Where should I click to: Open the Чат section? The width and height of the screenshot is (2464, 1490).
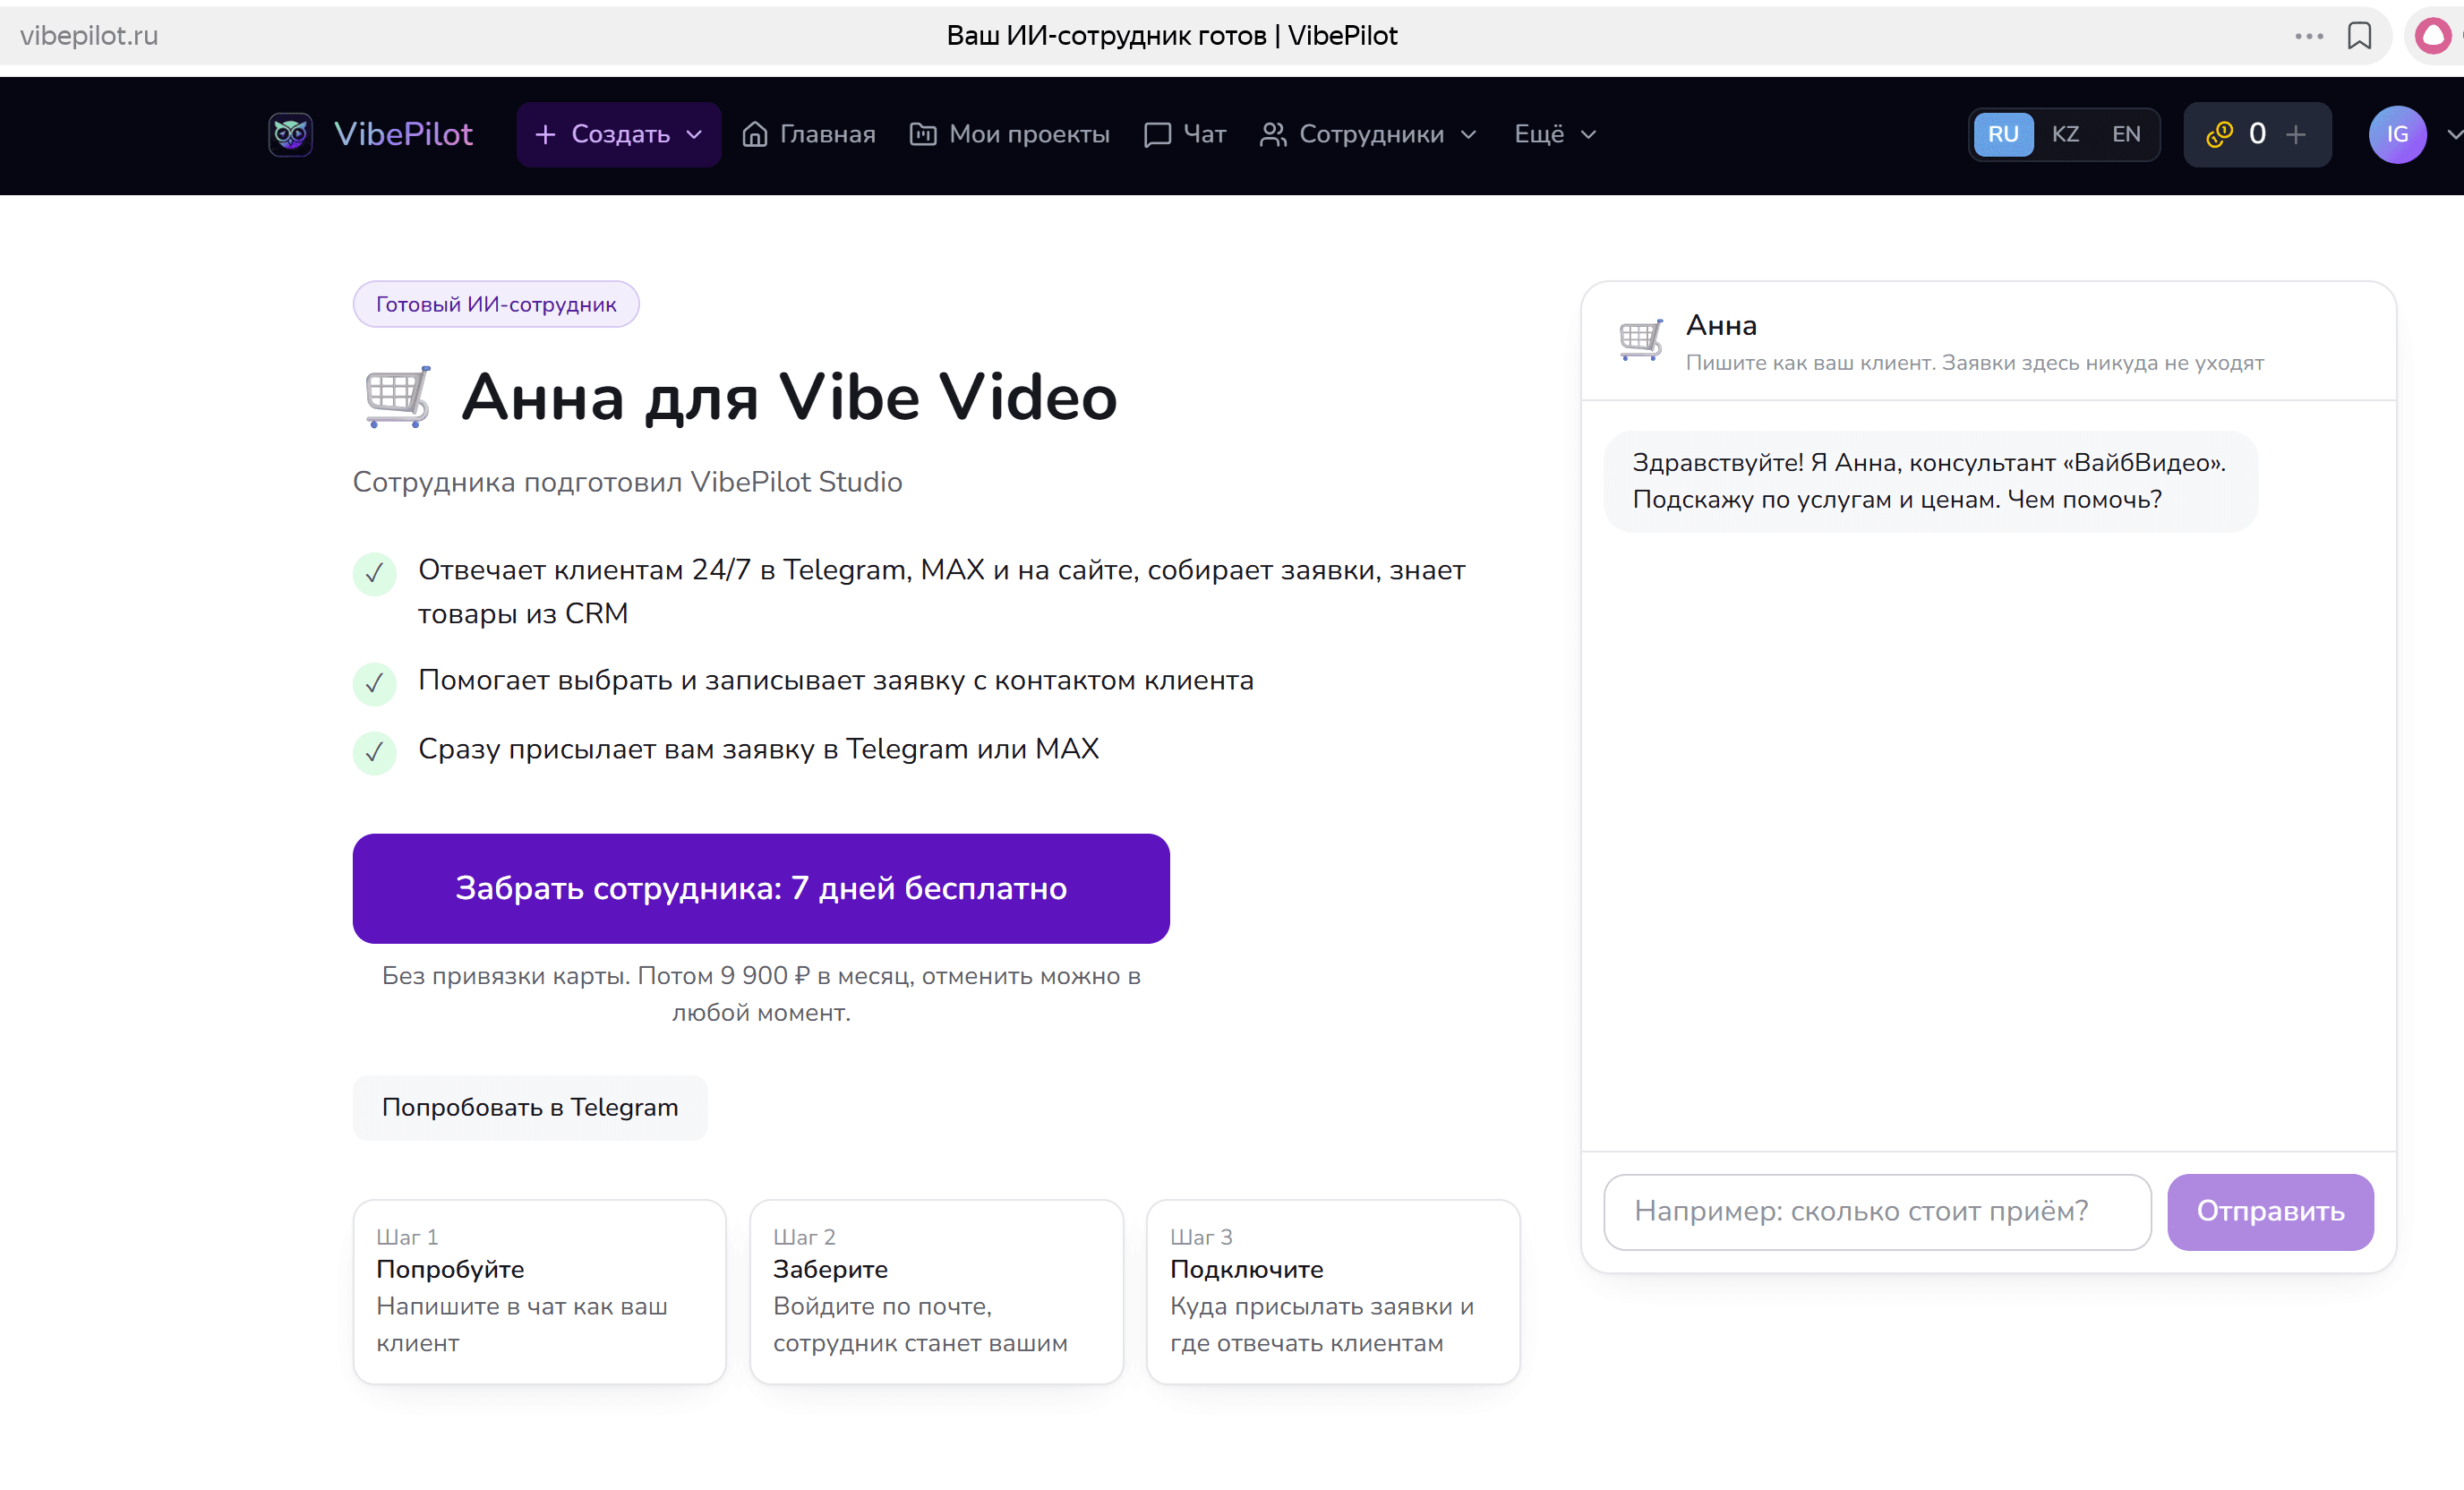pos(1185,134)
